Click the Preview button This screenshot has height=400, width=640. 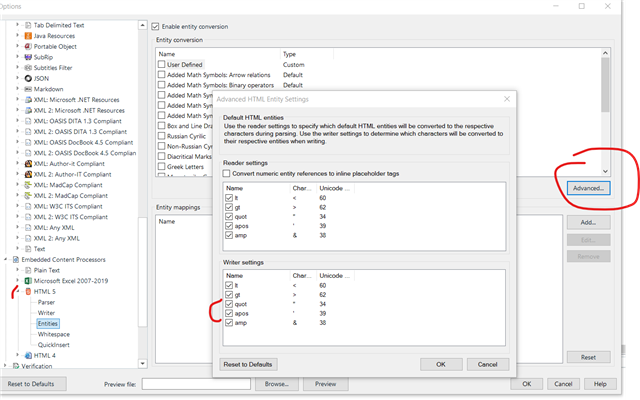click(325, 384)
